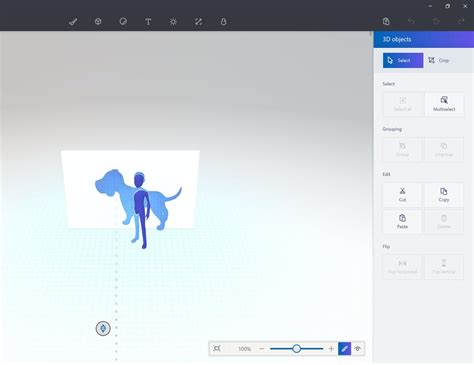This screenshot has height=365, width=474.
Task: Click the plus zoom-in button
Action: click(x=331, y=349)
